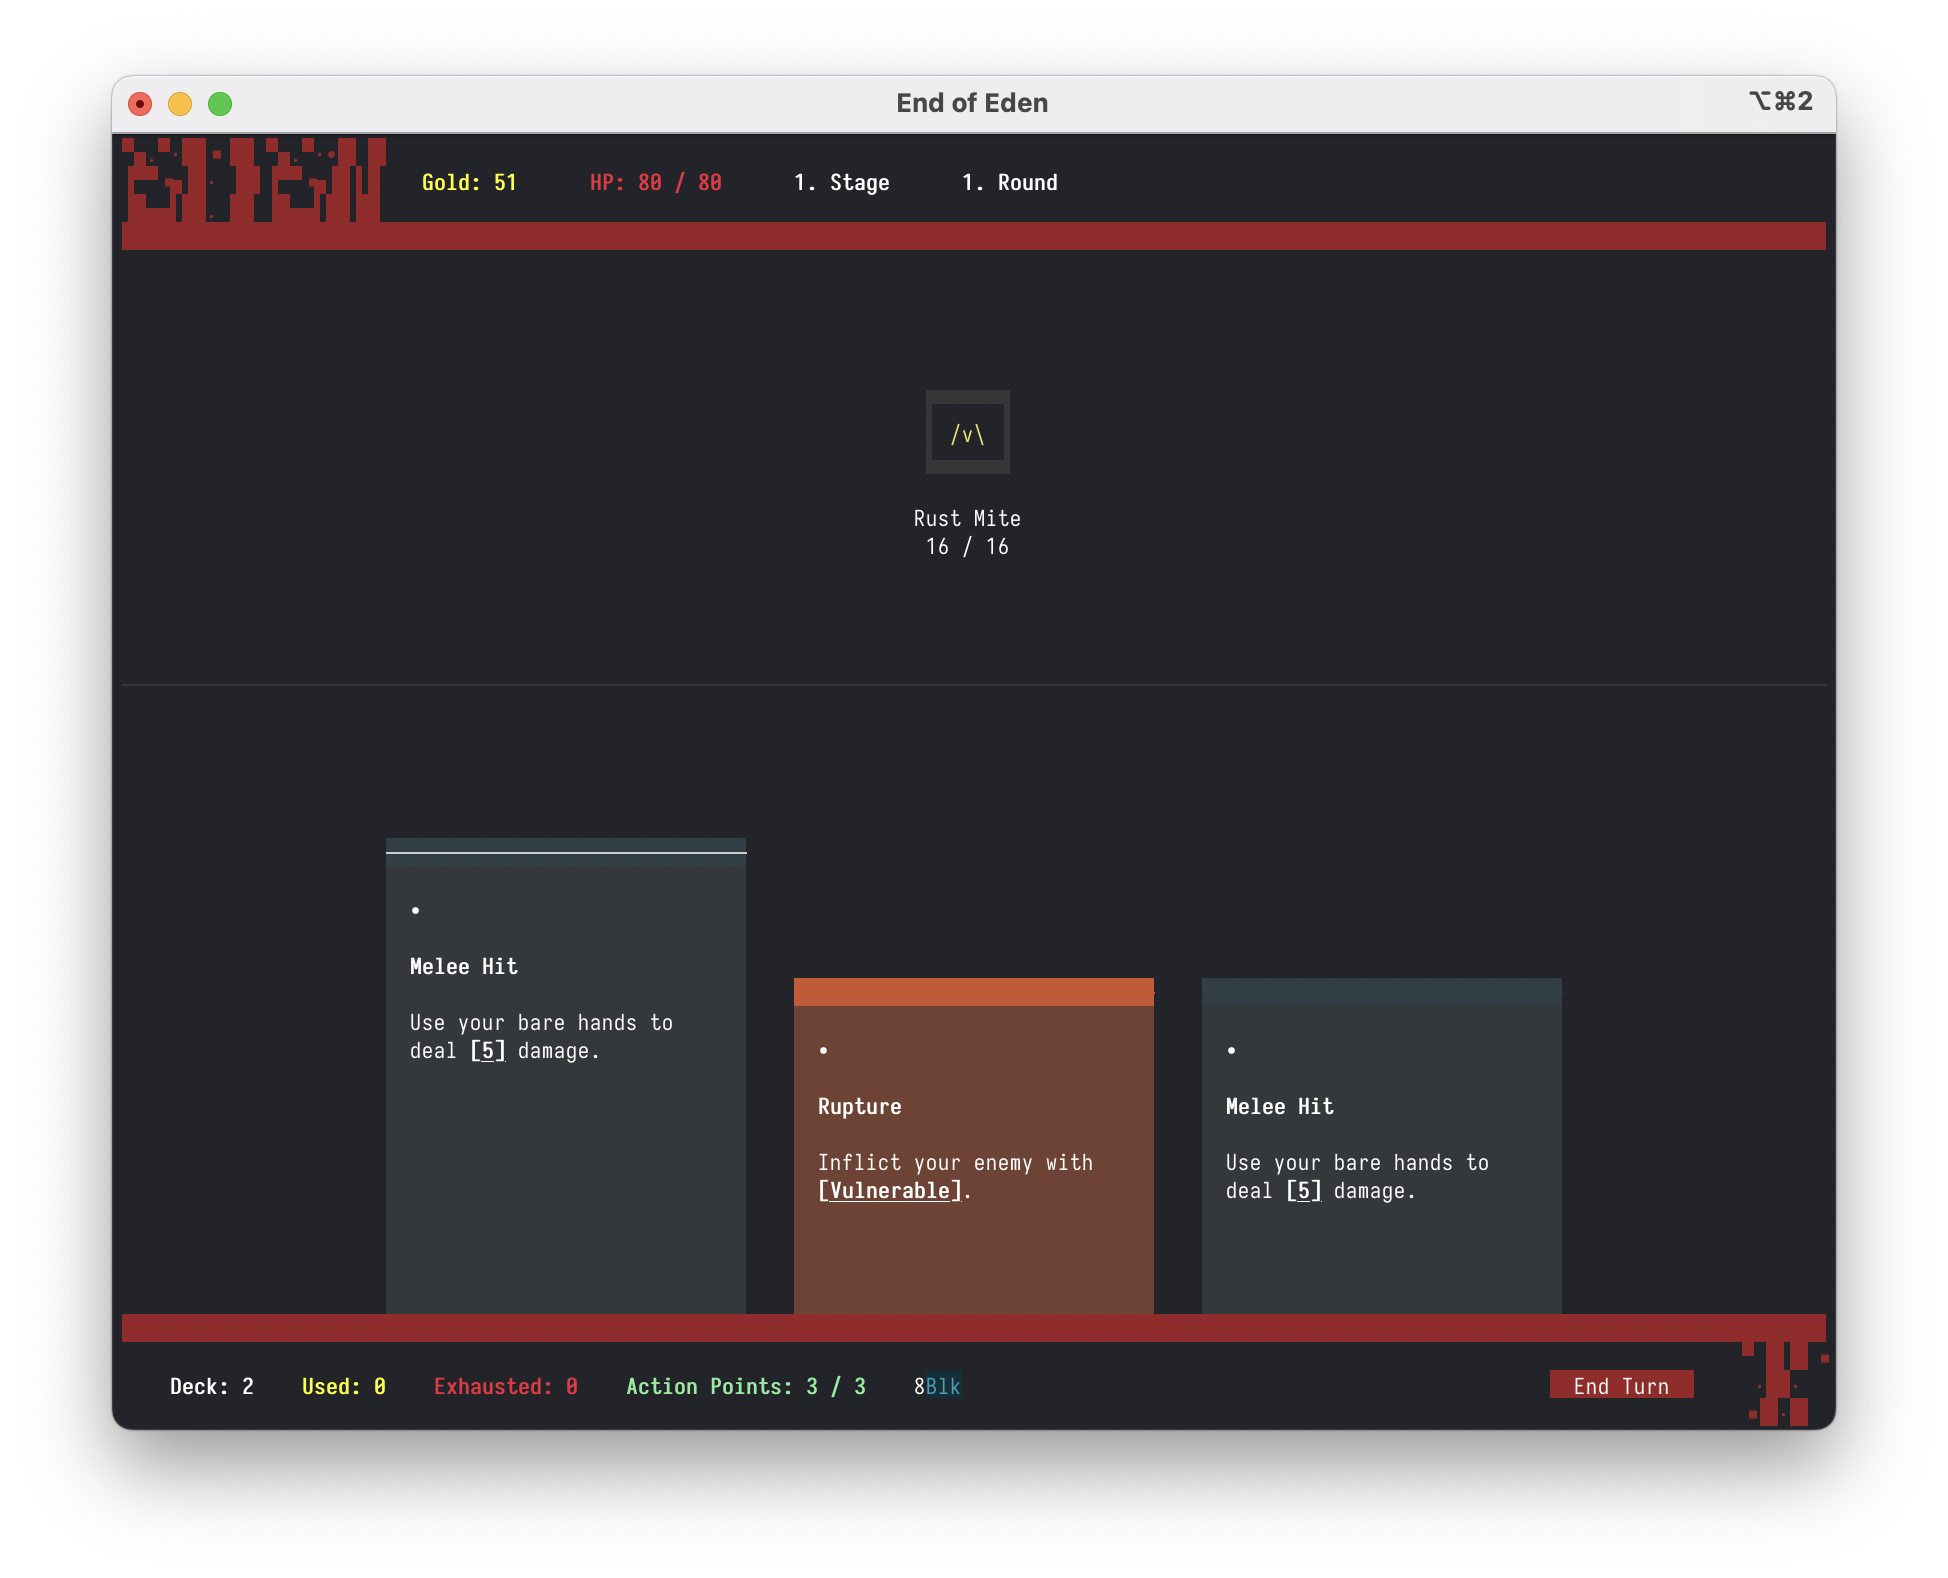Click the Used: 0 pile counter
The height and width of the screenshot is (1578, 1948).
click(x=343, y=1386)
